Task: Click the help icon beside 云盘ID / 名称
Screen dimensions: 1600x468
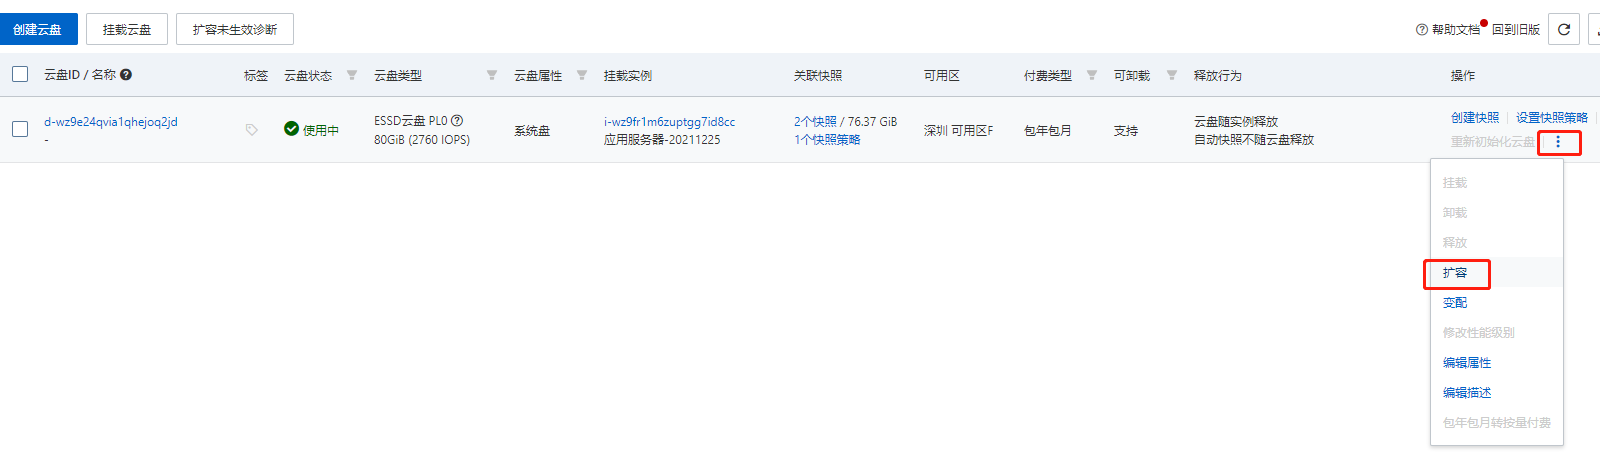Action: [126, 75]
